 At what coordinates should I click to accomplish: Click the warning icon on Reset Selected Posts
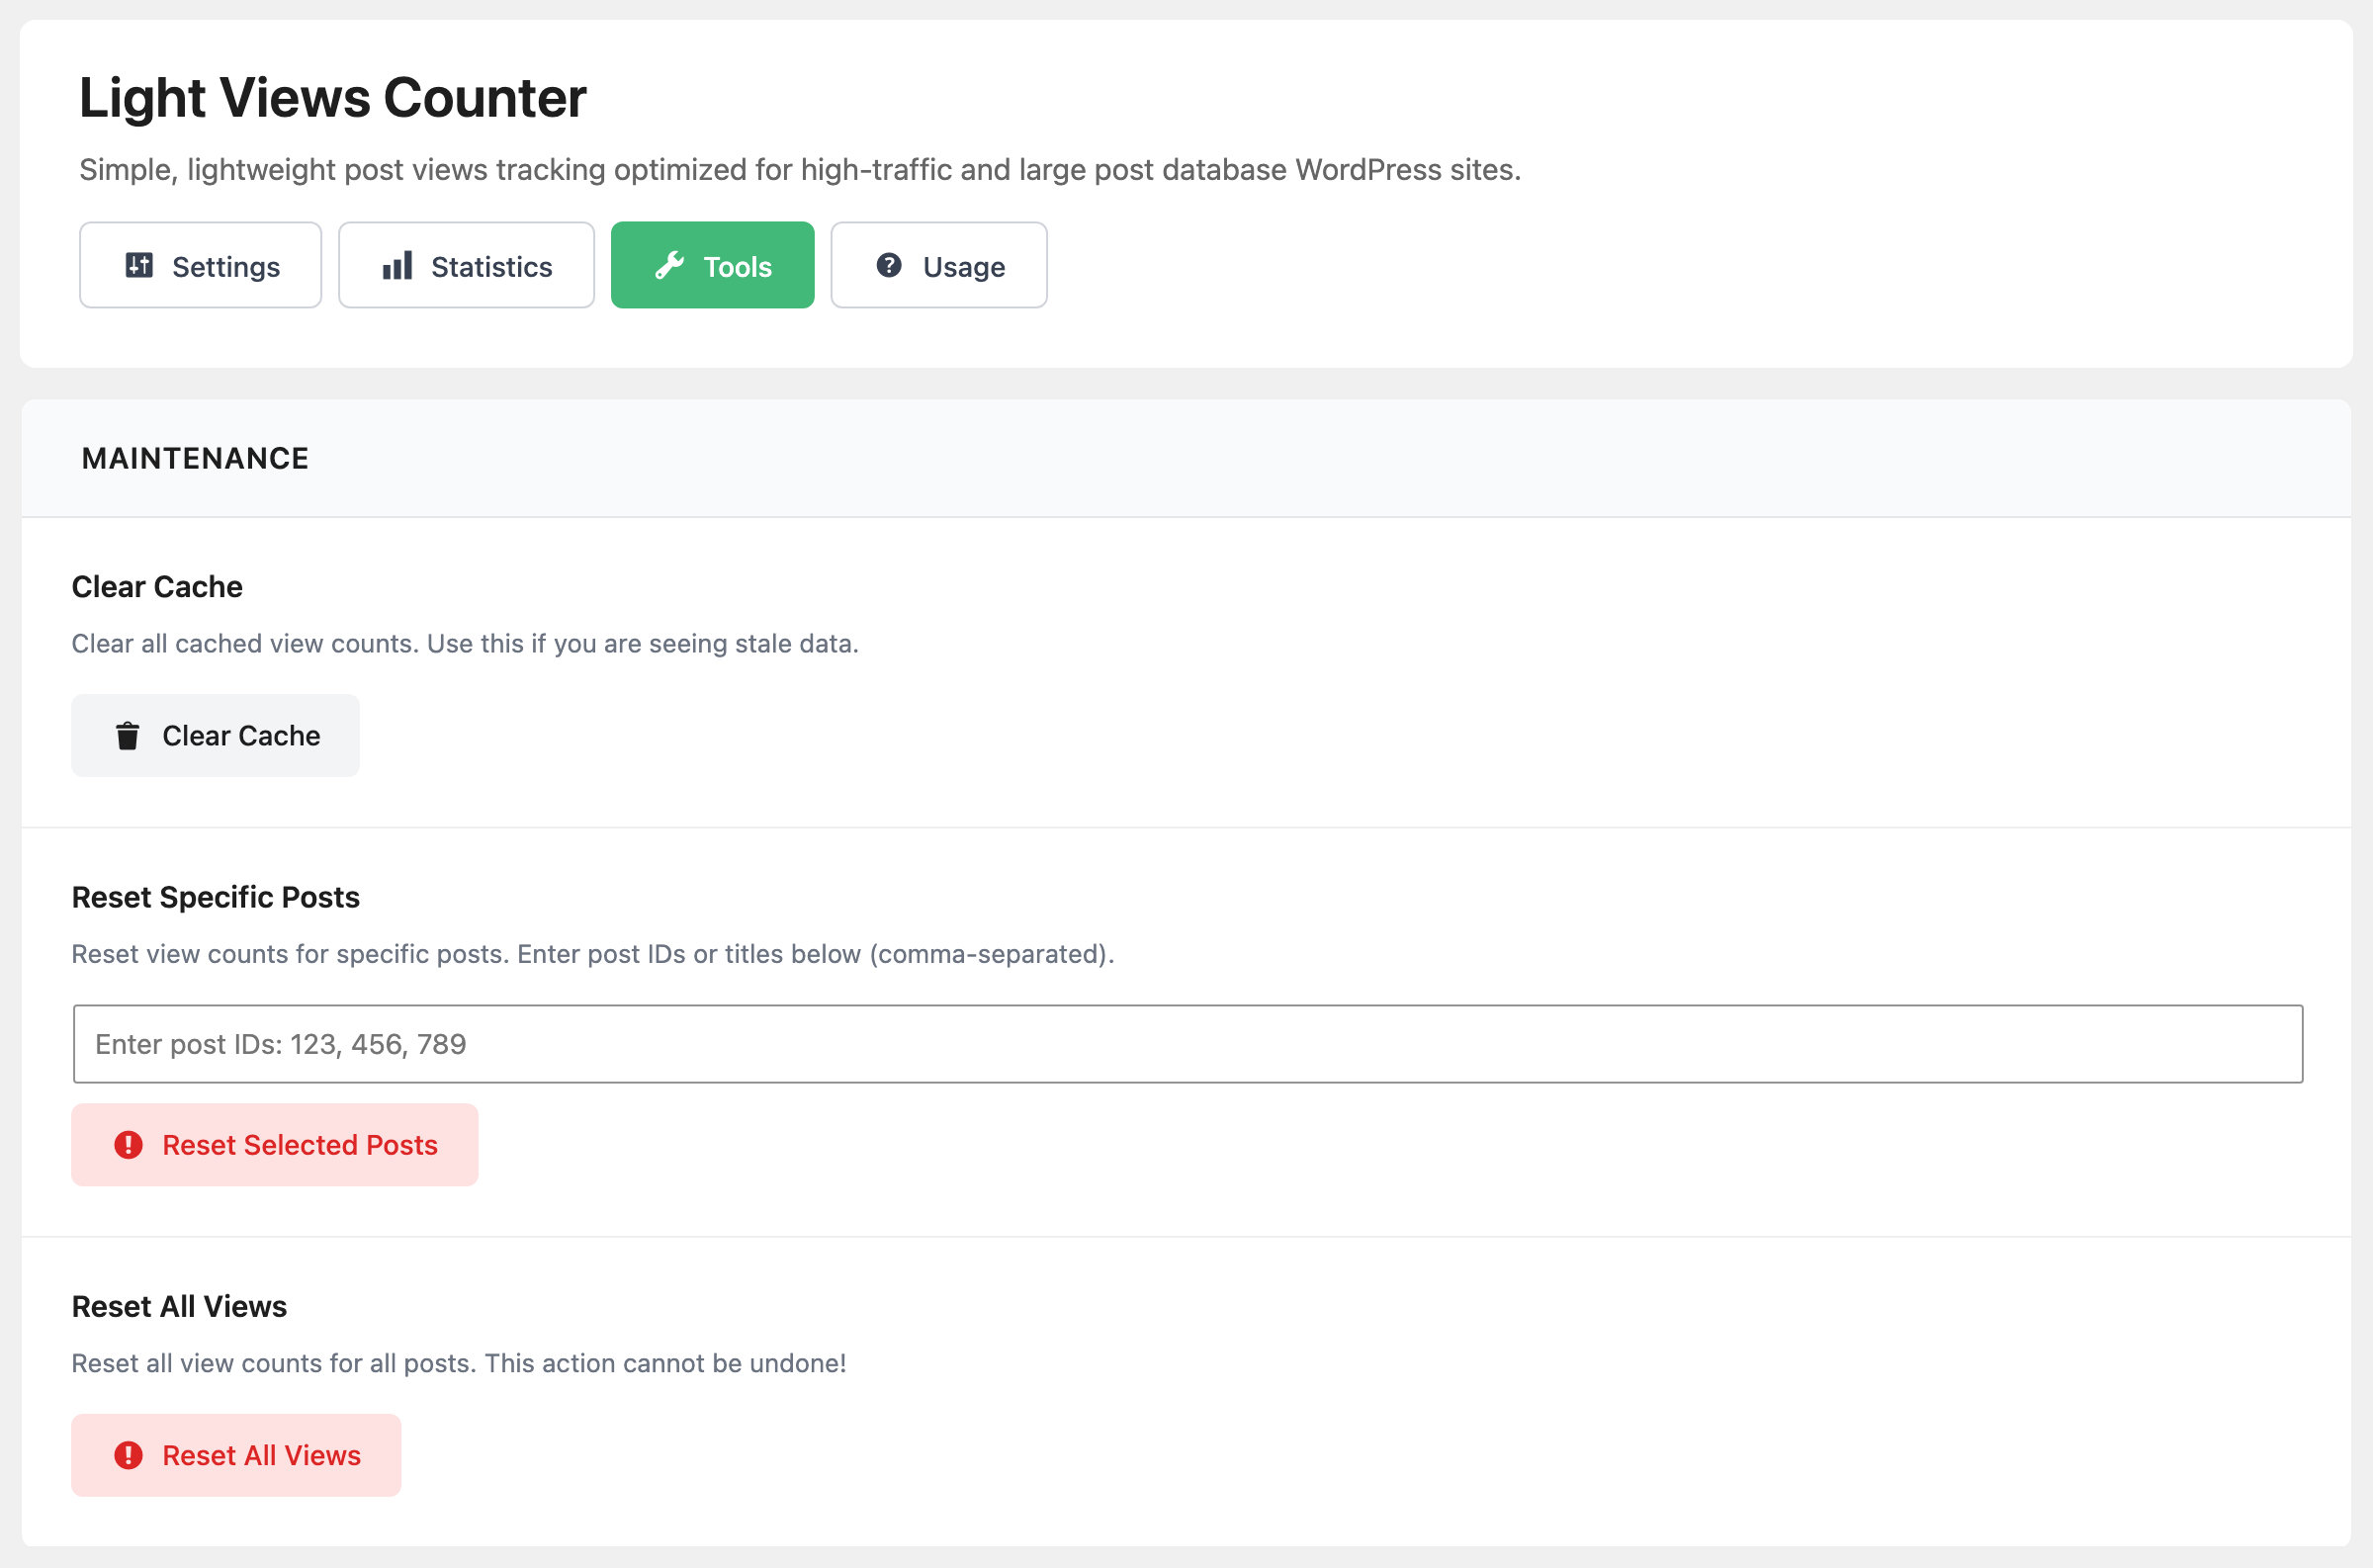pos(128,1145)
